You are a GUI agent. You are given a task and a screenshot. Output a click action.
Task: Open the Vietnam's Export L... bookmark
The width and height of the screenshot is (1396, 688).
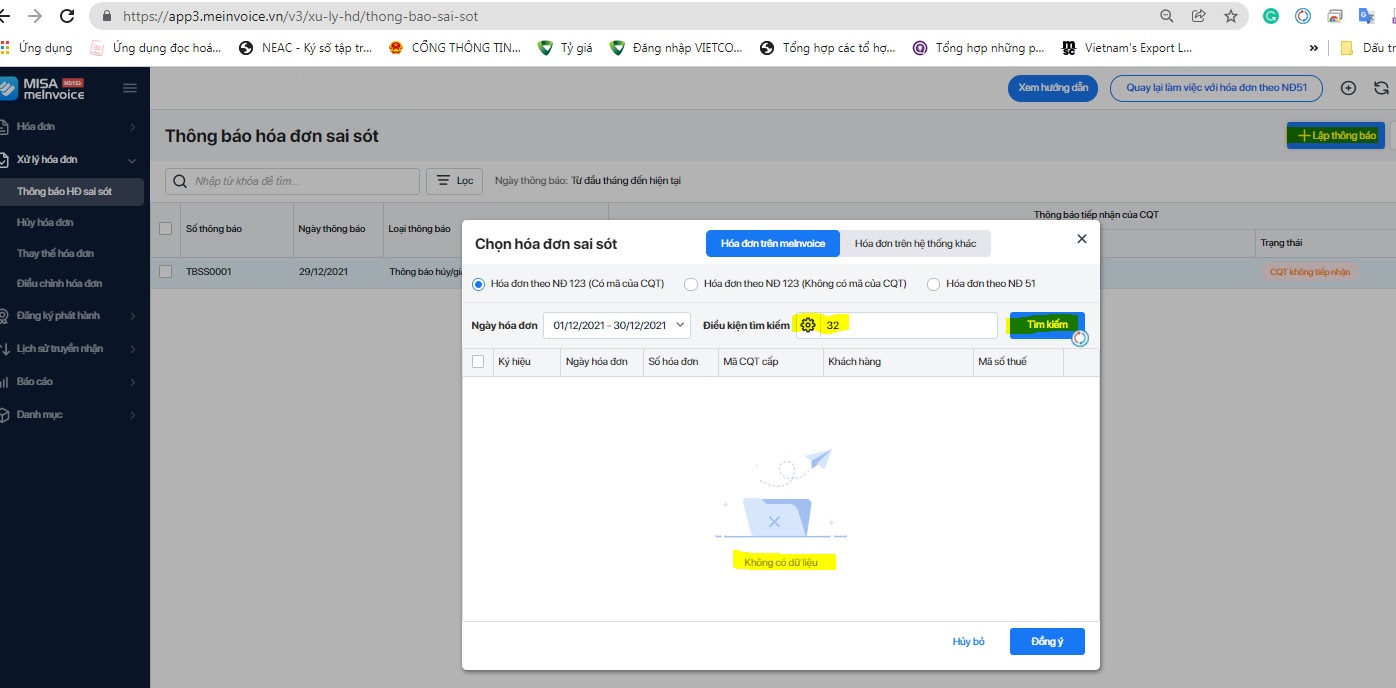pyautogui.click(x=1127, y=47)
